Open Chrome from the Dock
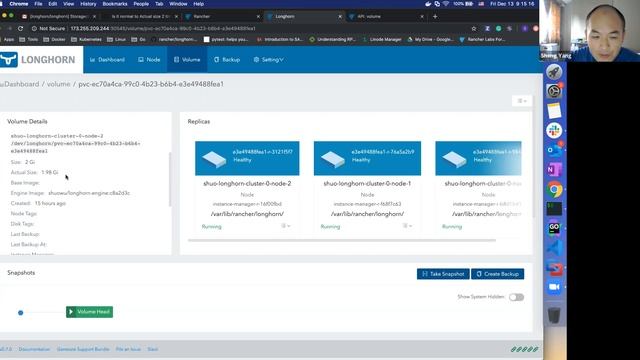The image size is (640, 360). coord(554,190)
